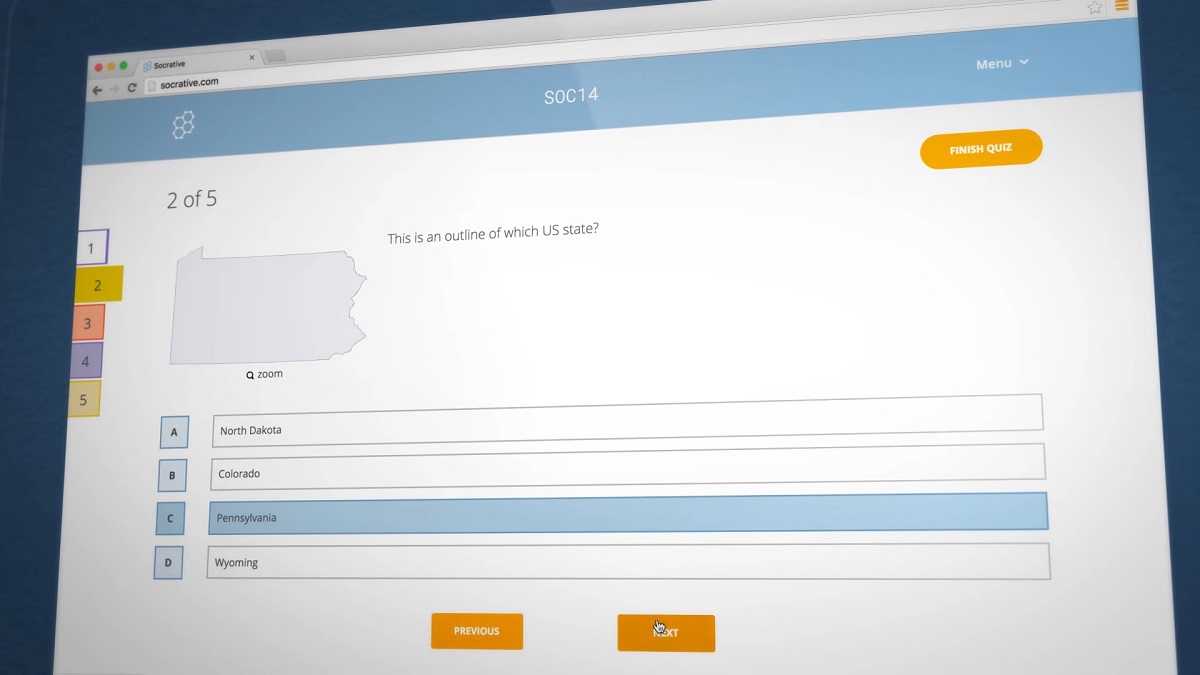Expand the Menu dropdown
This screenshot has height=675, width=1200.
(x=1002, y=63)
